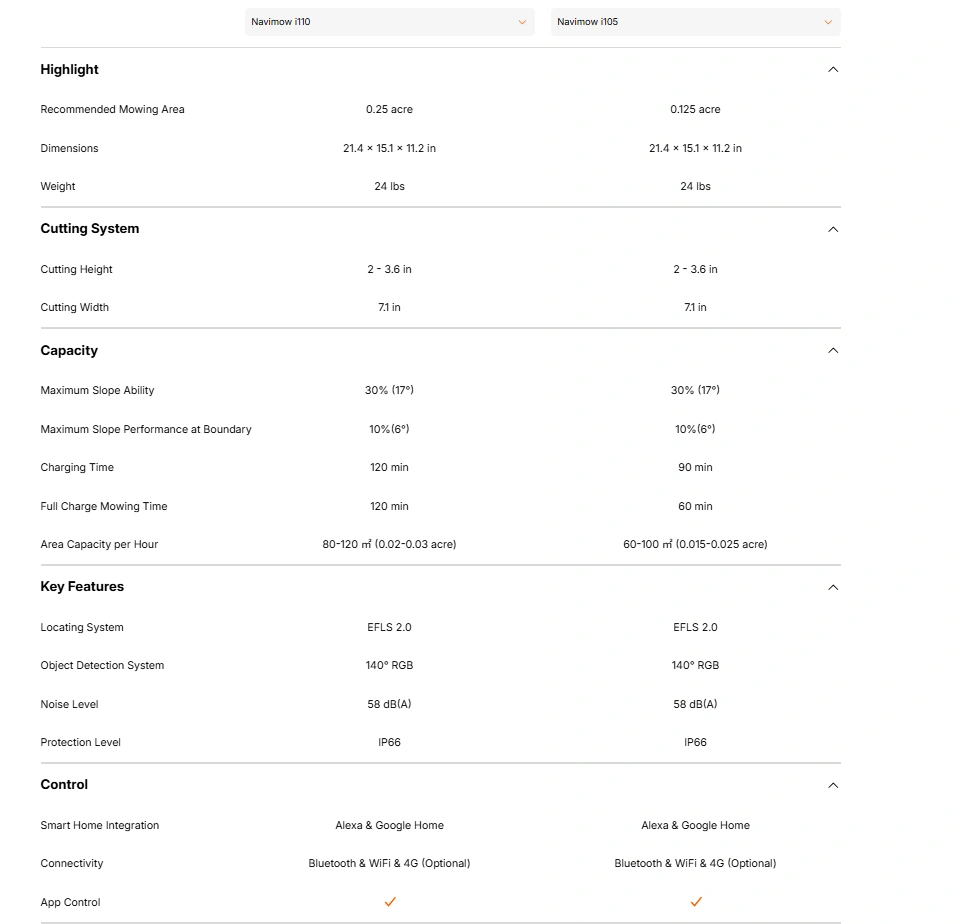Open the Navimow i110 model dropdown

(x=389, y=22)
